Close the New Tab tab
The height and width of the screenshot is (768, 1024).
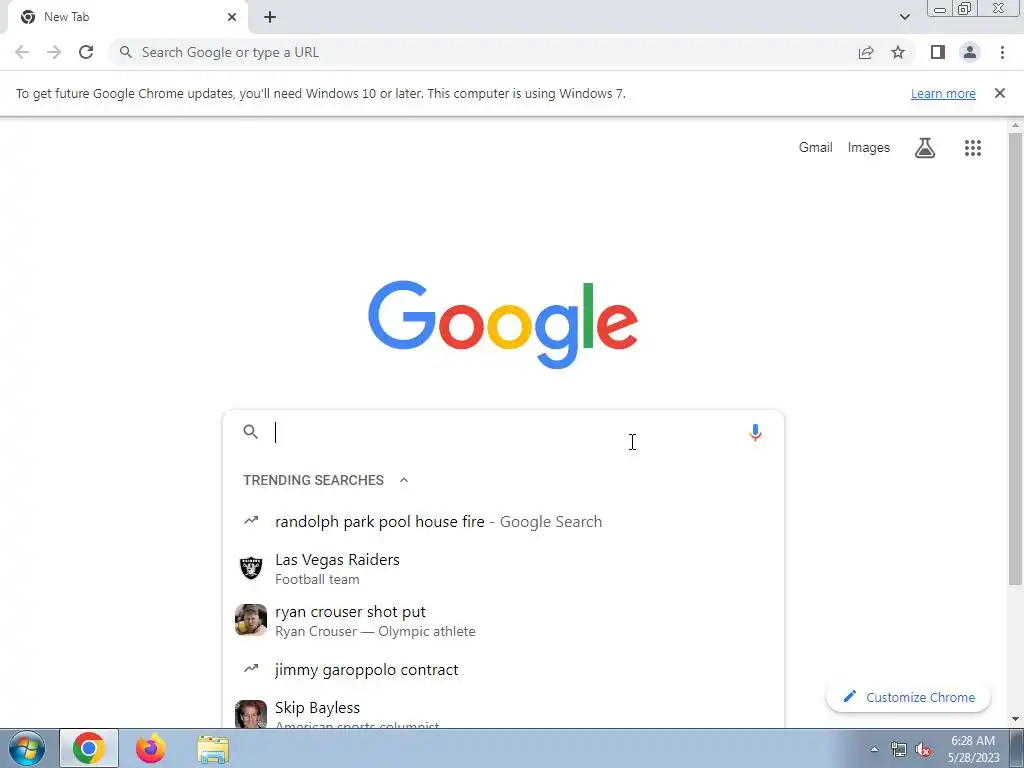coord(232,17)
